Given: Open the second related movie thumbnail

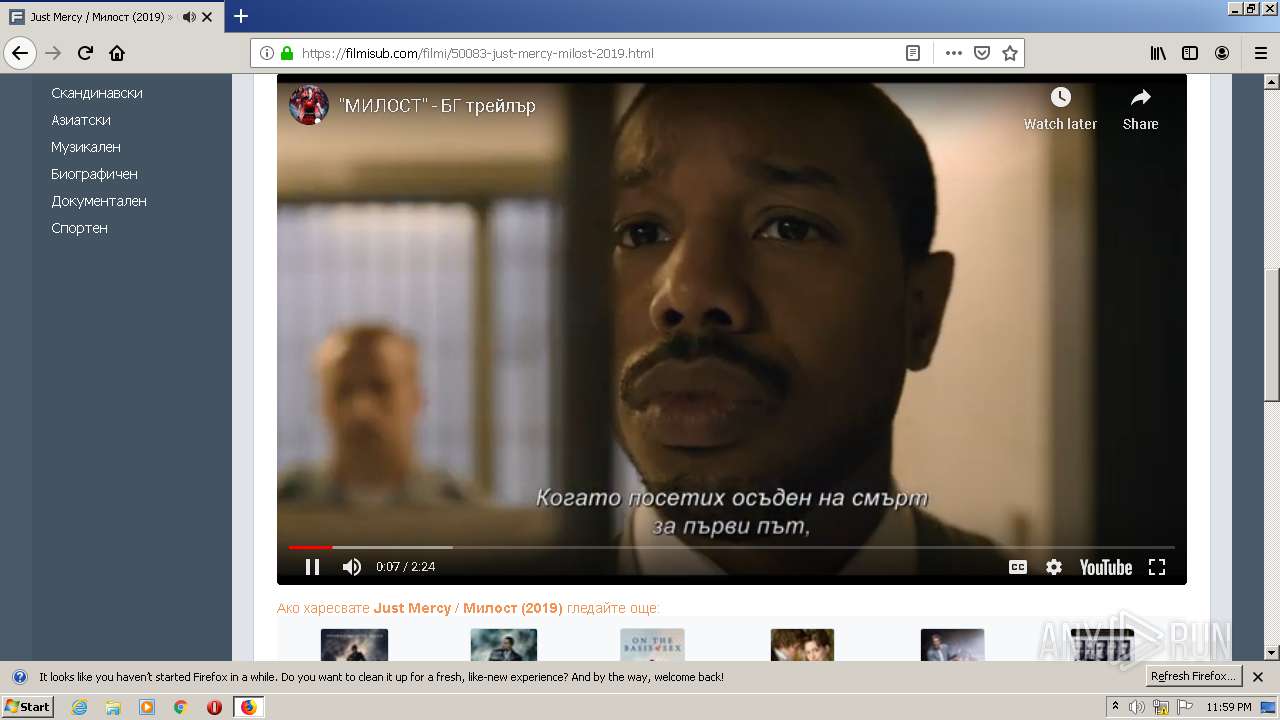Looking at the screenshot, I should point(504,645).
